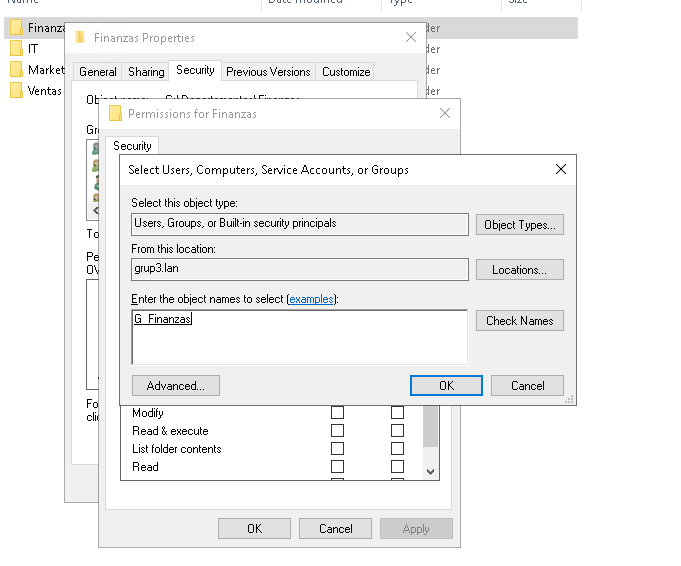Open the examples help link
Viewport: 681px width, 566px height.
[x=312, y=300]
